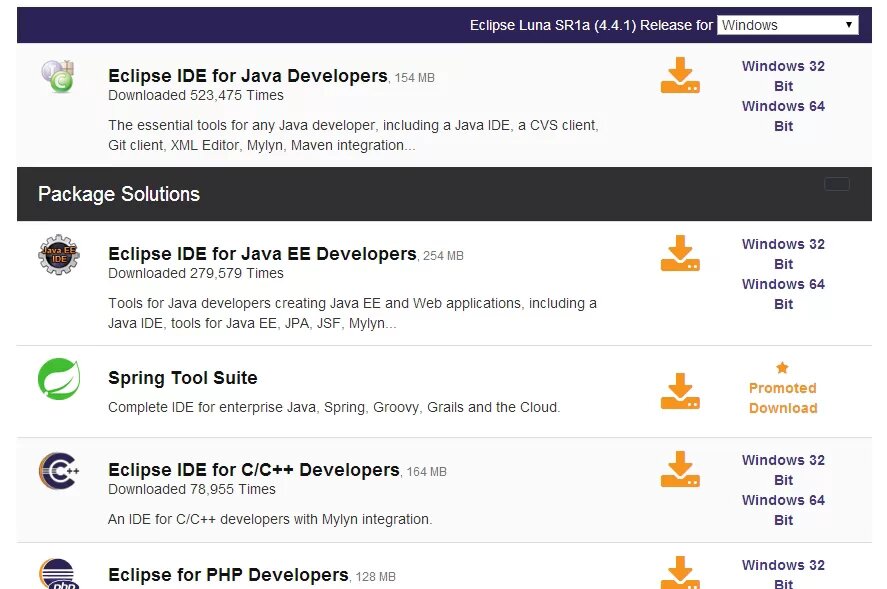This screenshot has width=887, height=589.
Task: Click the 'Downloaded 279,579 Times' text
Action: (196, 273)
